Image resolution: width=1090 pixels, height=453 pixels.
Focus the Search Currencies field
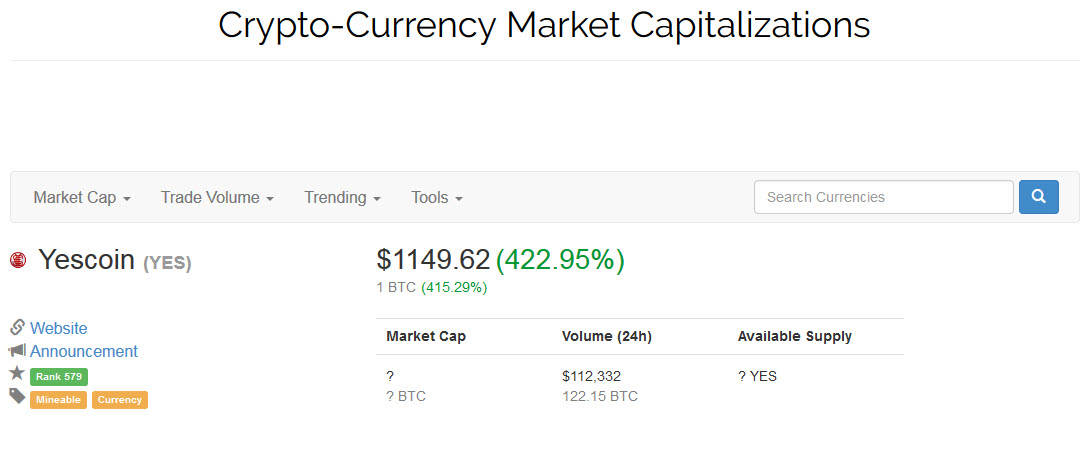[884, 197]
